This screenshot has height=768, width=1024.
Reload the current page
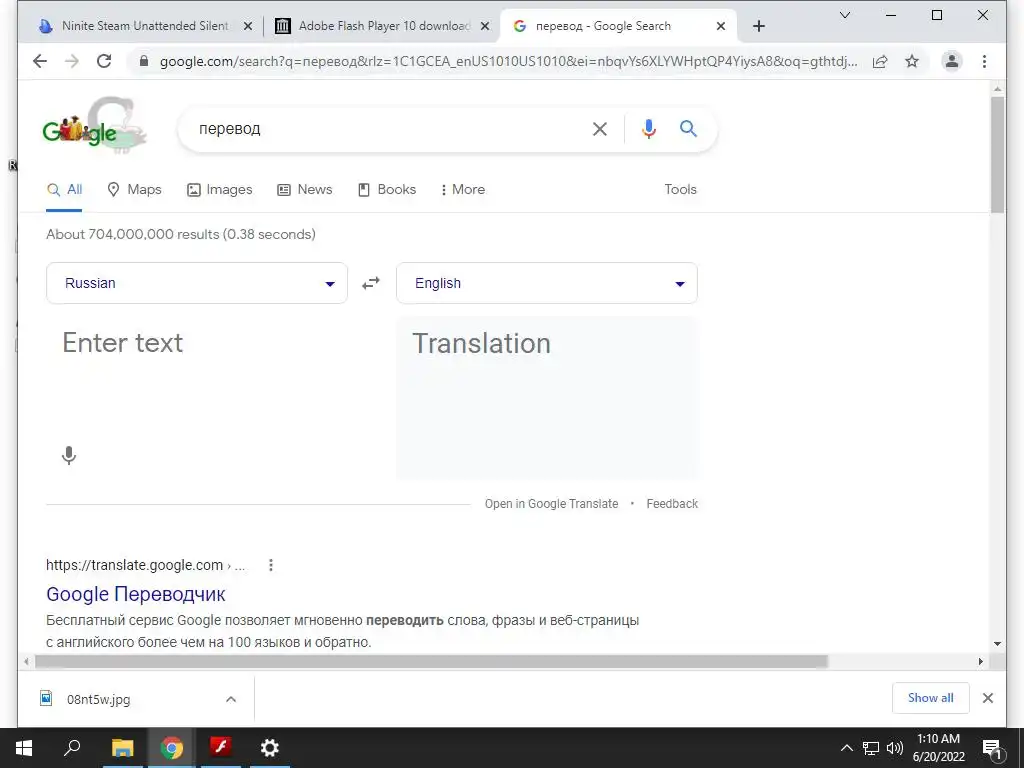pyautogui.click(x=104, y=61)
